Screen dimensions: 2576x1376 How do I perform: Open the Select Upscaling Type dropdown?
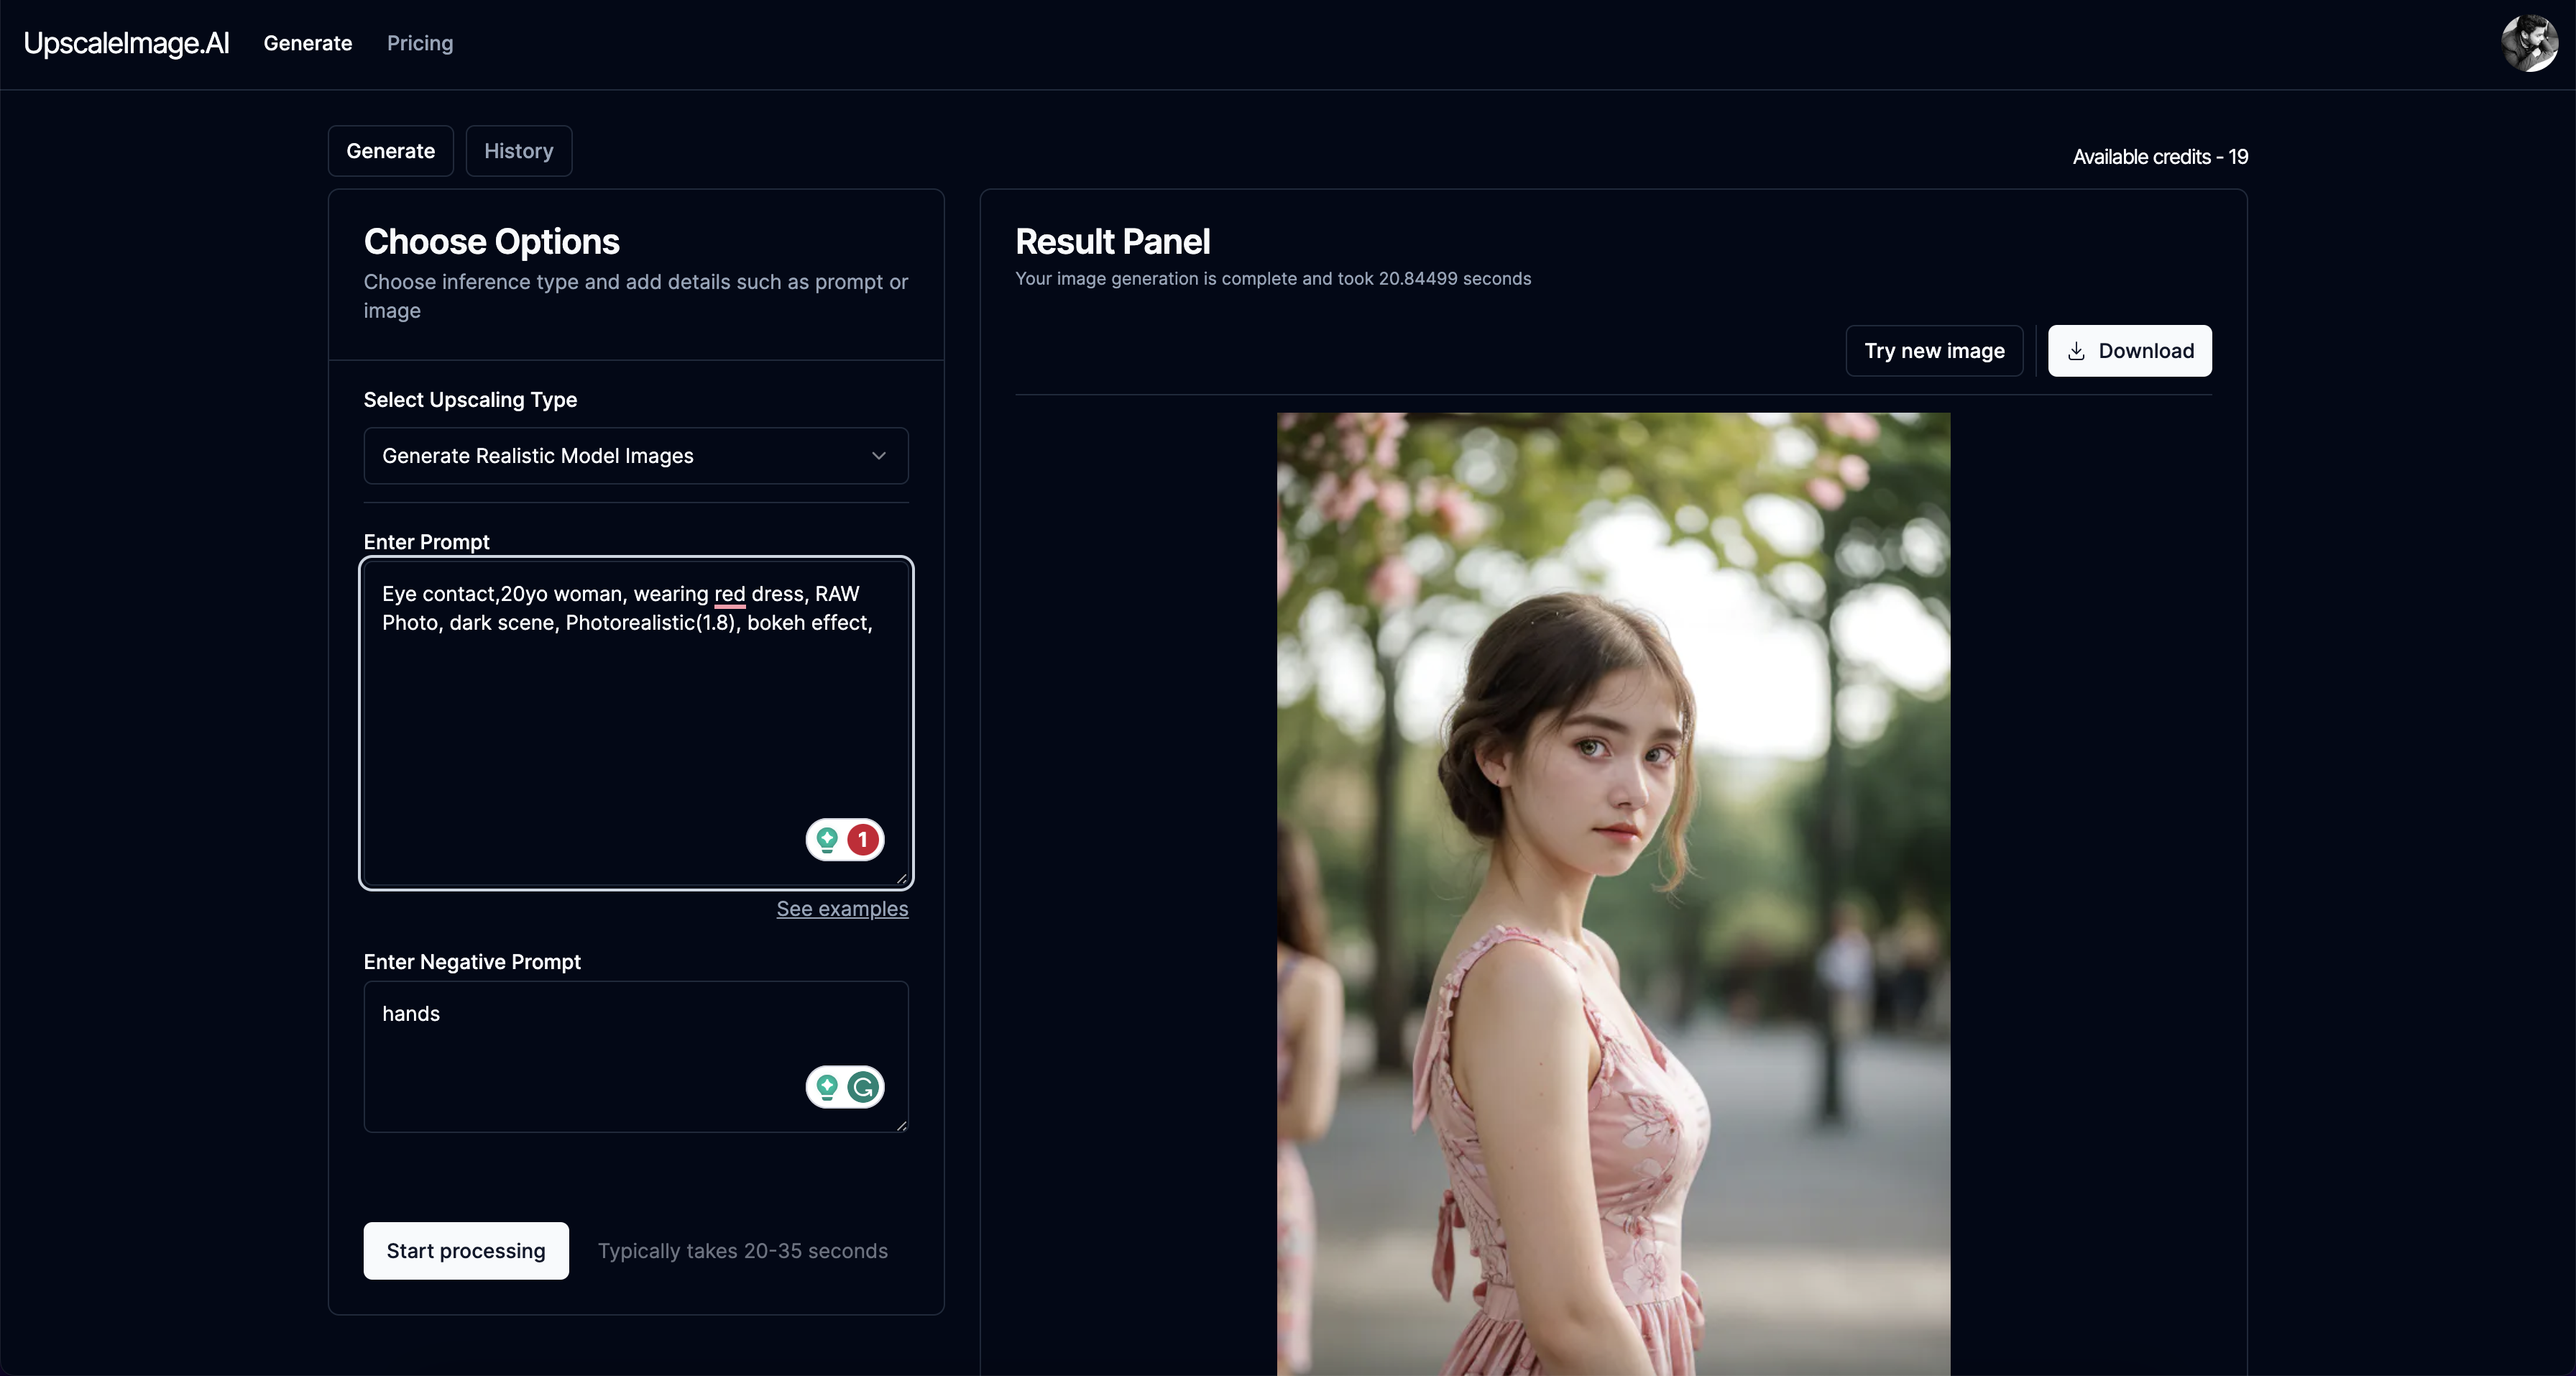[635, 456]
